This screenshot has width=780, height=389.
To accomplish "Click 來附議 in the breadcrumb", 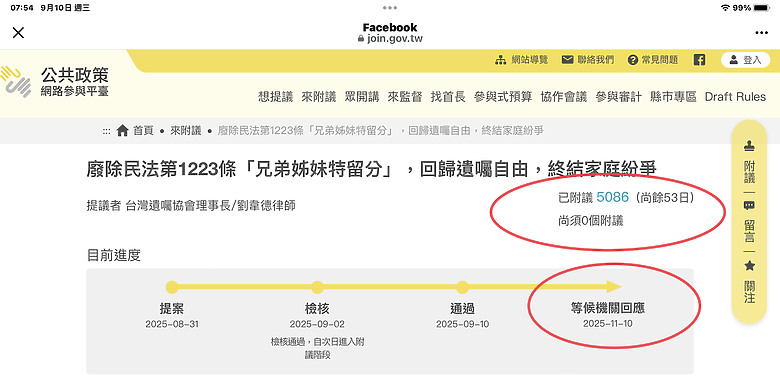I will coord(186,131).
